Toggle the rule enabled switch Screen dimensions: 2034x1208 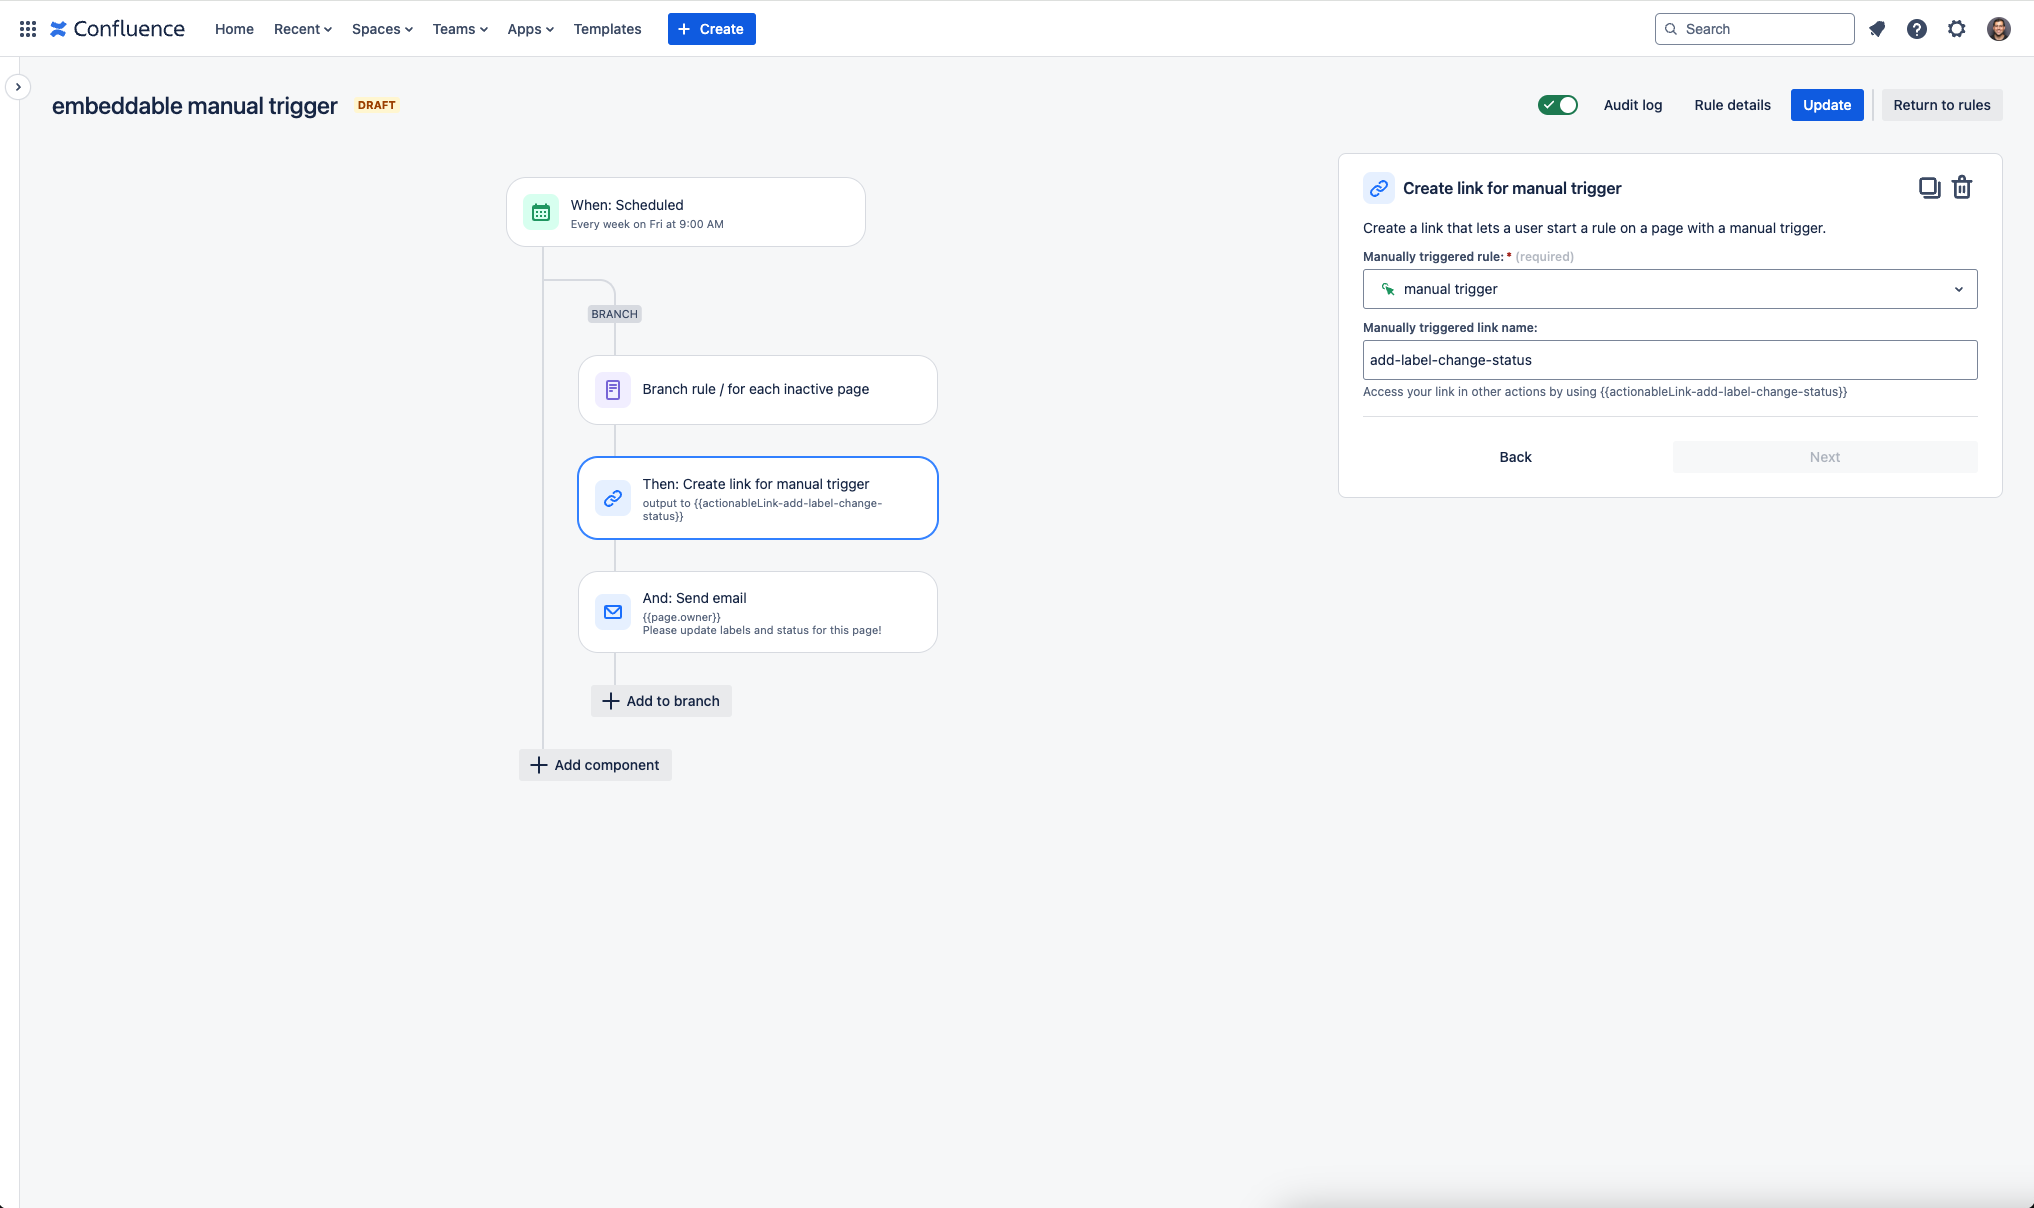[x=1558, y=105]
